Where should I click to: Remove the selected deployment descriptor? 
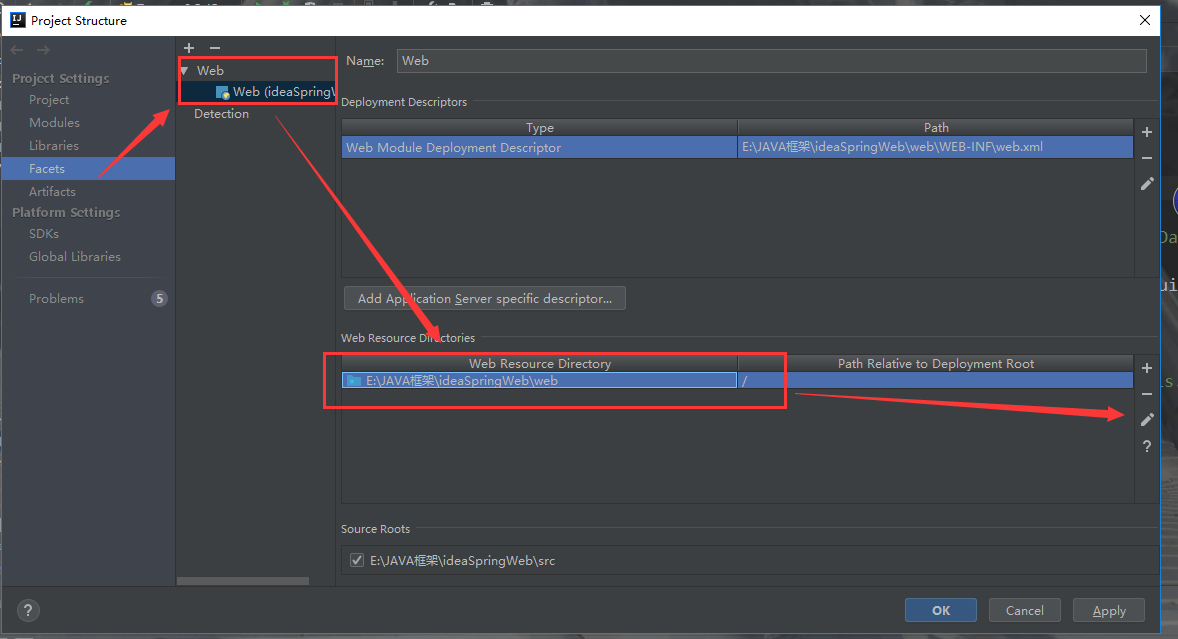click(x=1146, y=158)
